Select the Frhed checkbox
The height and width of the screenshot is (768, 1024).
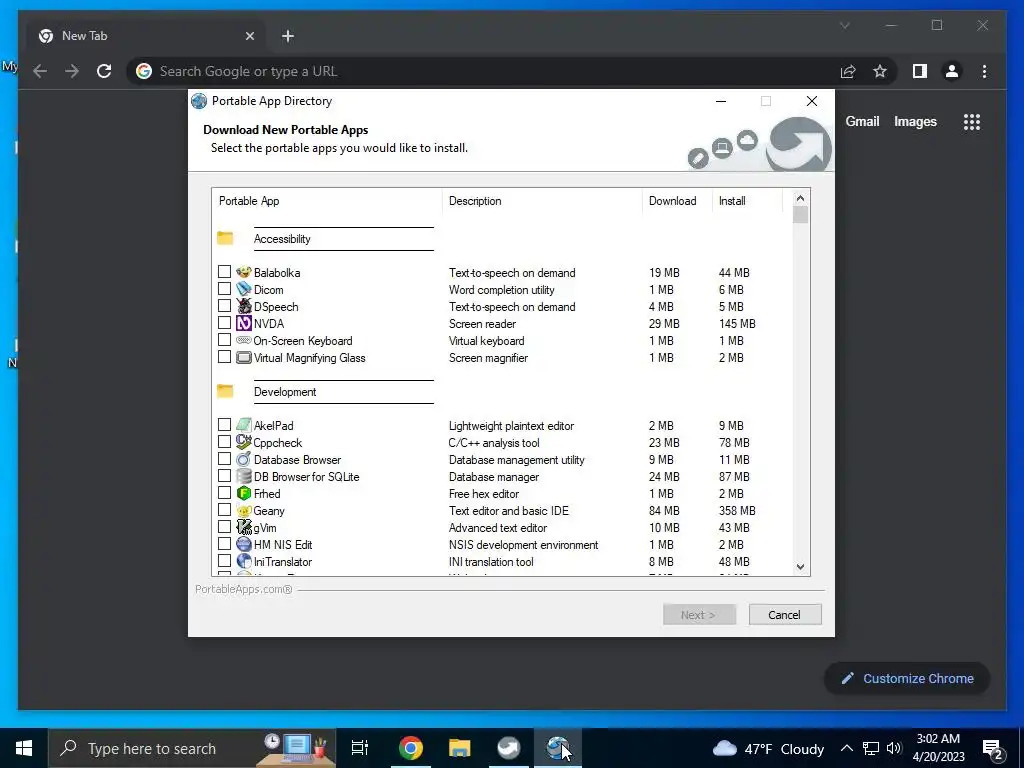coord(224,492)
